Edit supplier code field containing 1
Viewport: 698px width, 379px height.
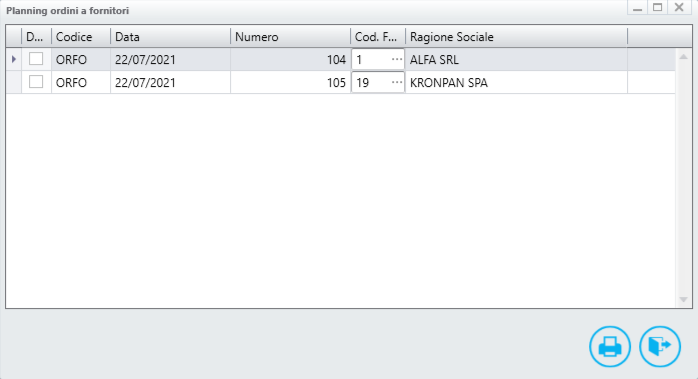tap(371, 59)
